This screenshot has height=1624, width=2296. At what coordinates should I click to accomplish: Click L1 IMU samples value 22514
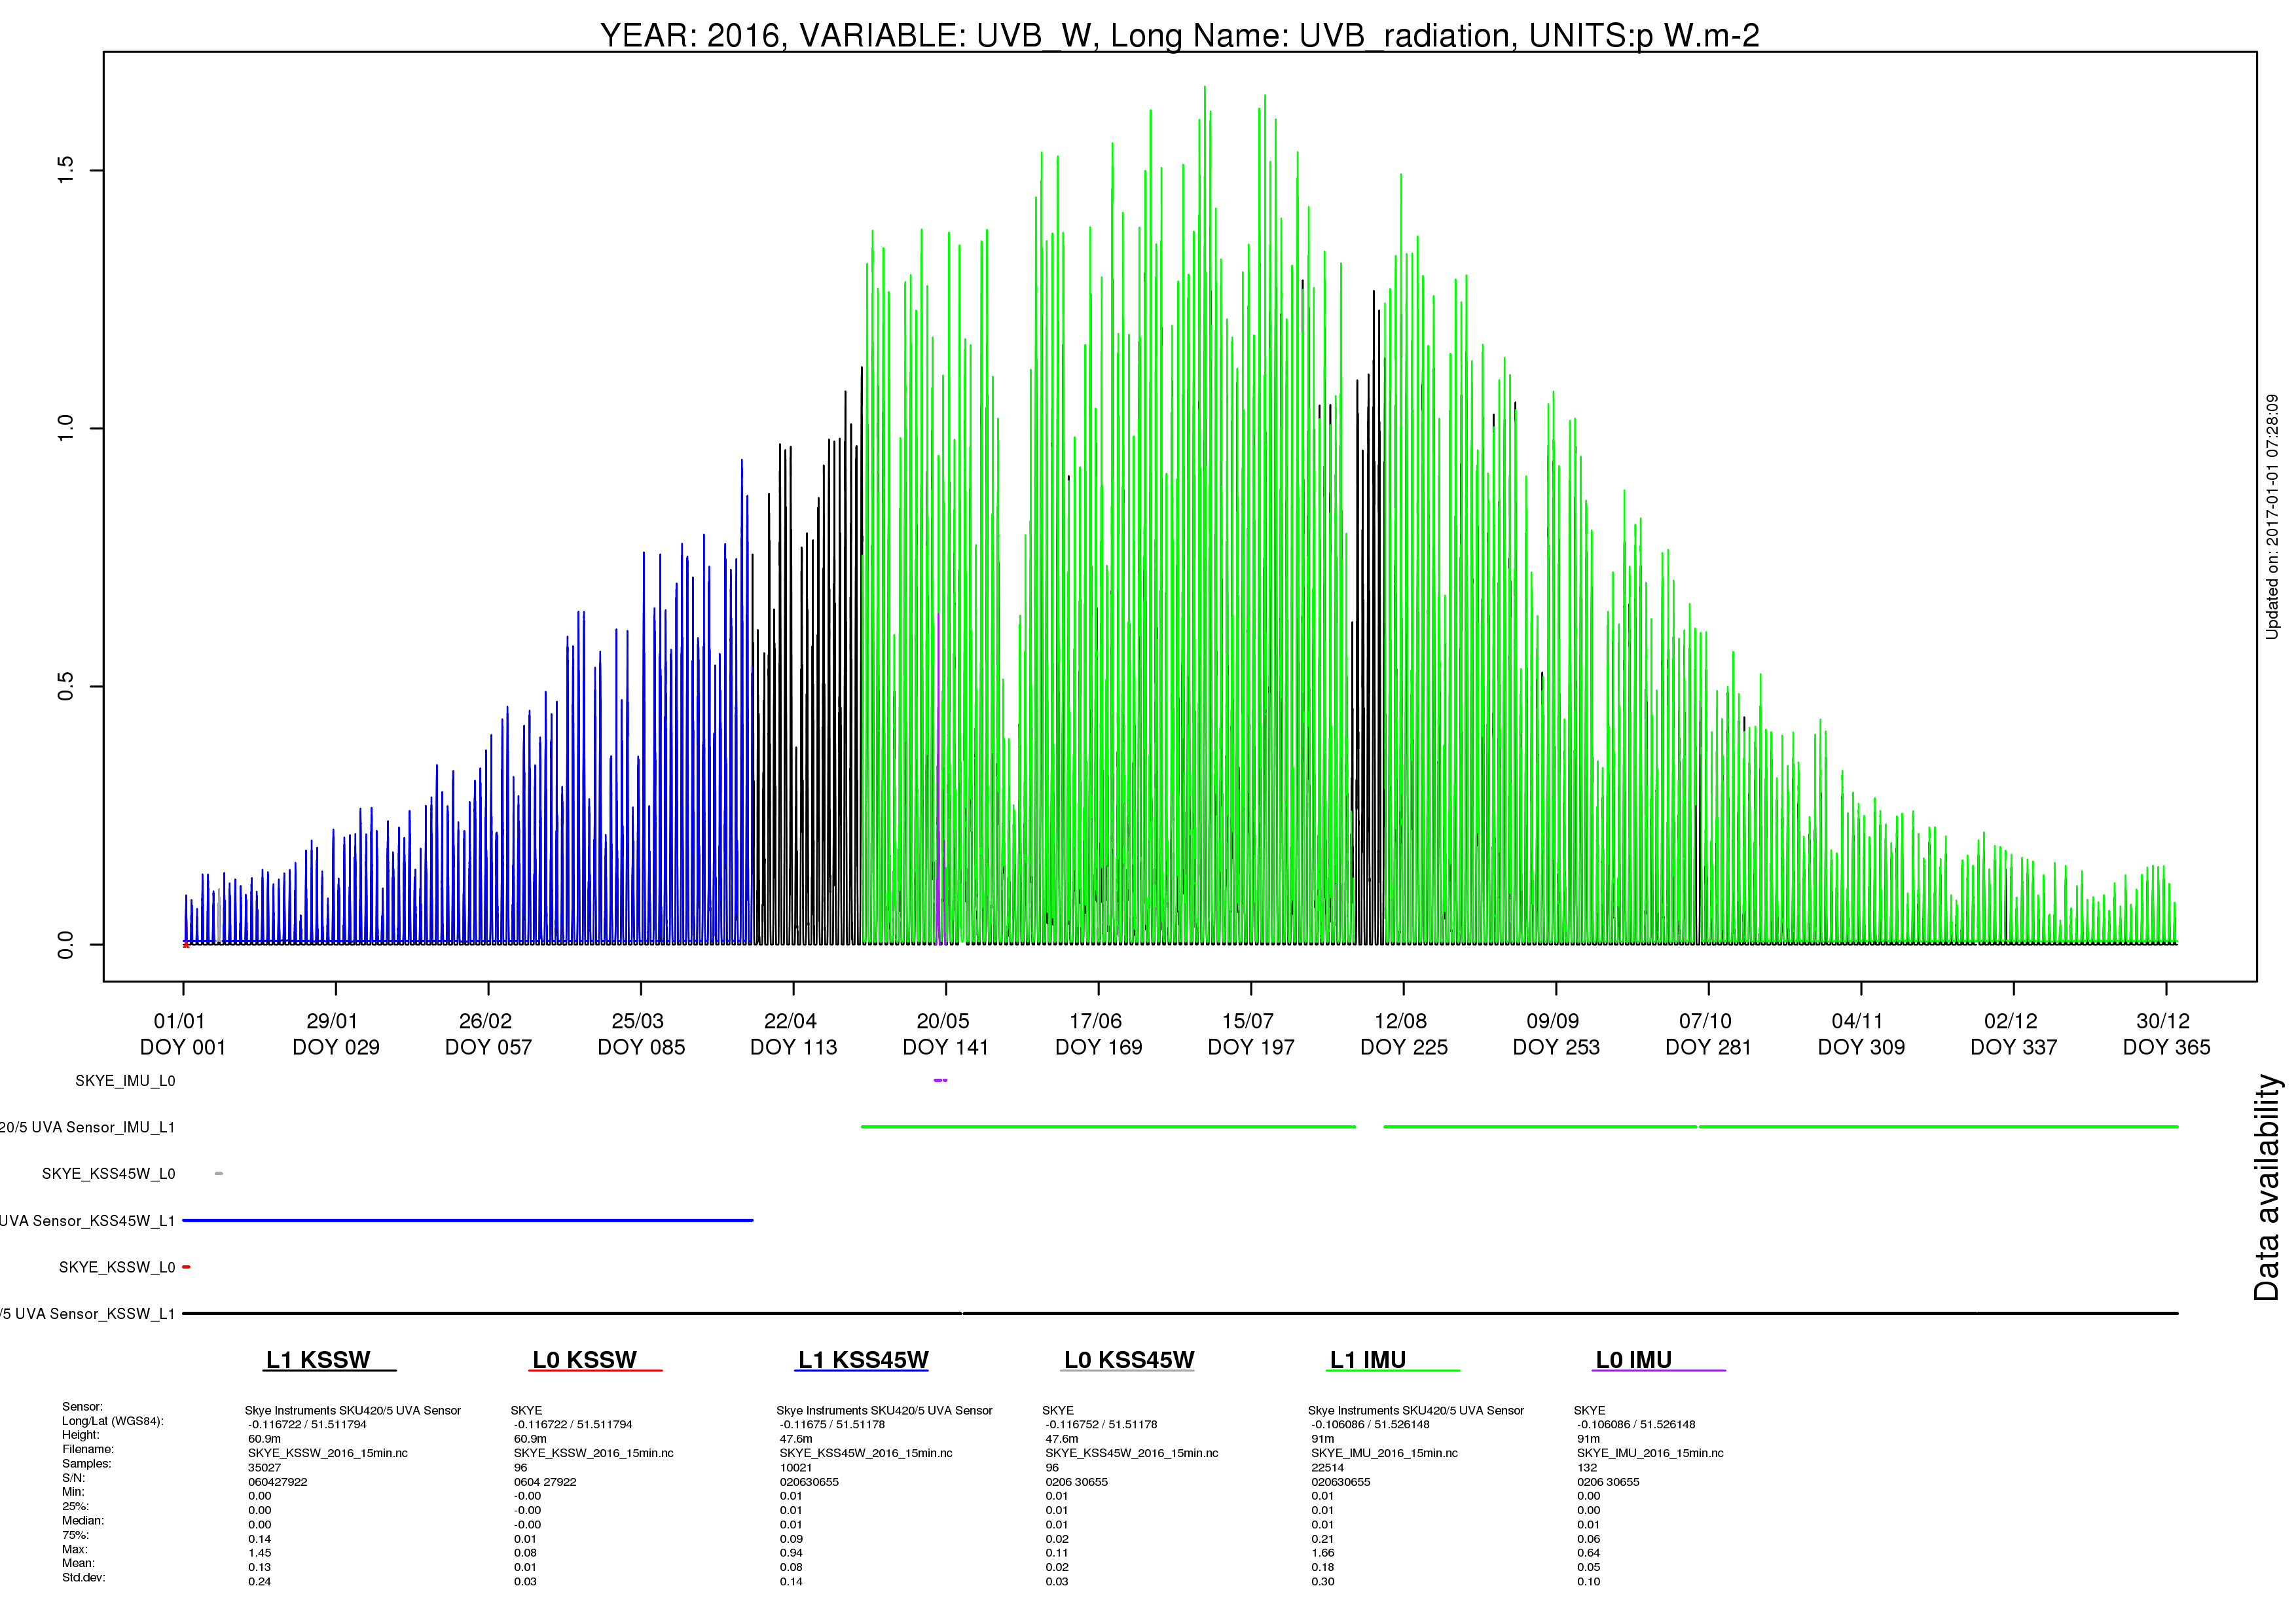(1327, 1468)
